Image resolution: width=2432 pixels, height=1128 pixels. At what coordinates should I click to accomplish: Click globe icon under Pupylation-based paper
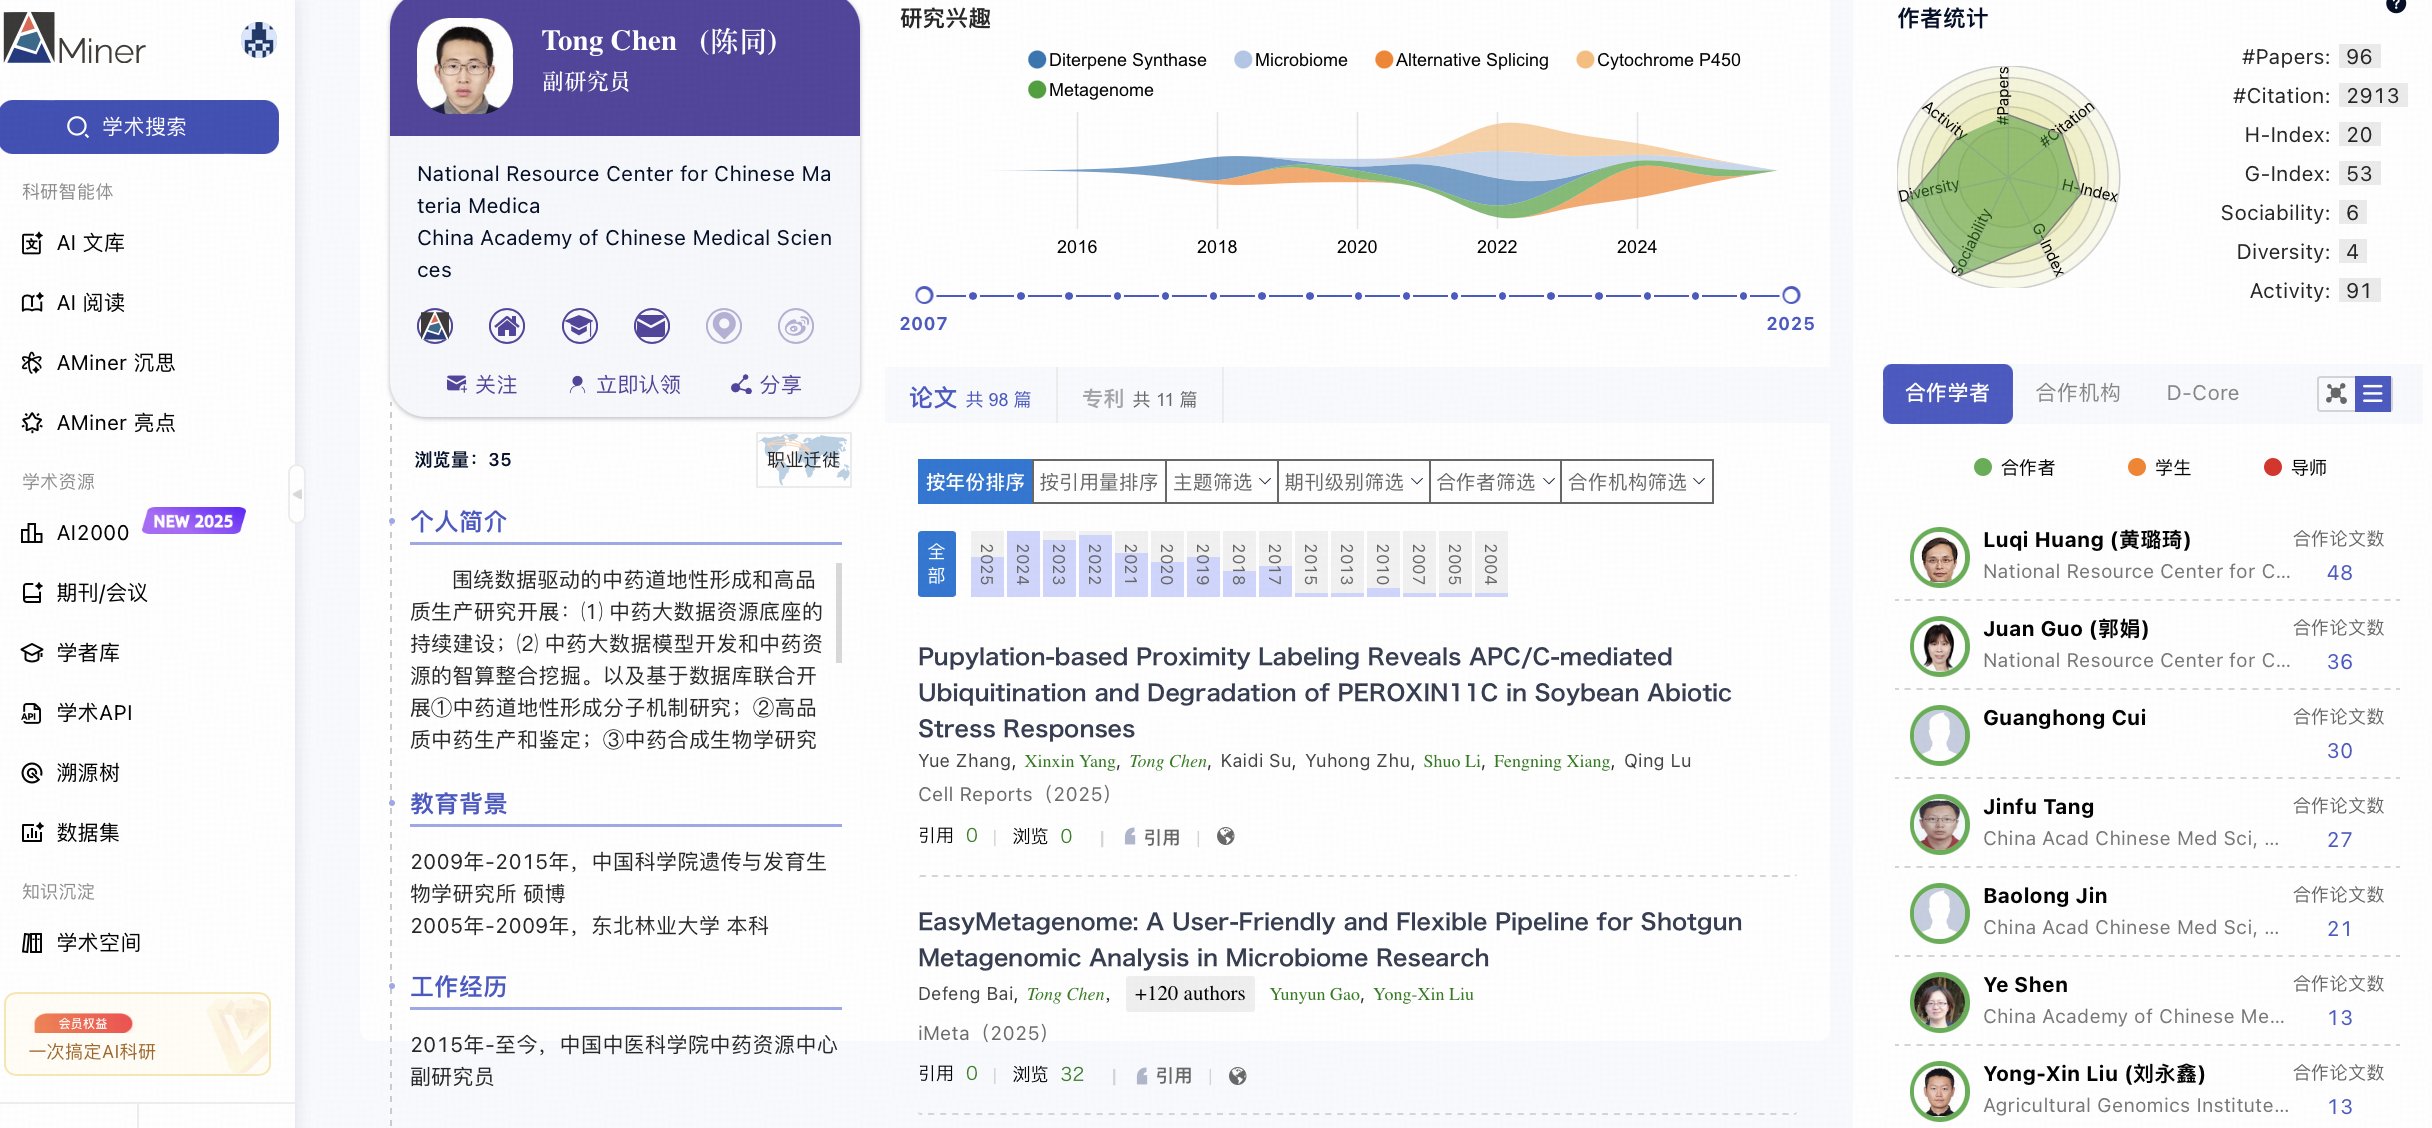click(1226, 836)
